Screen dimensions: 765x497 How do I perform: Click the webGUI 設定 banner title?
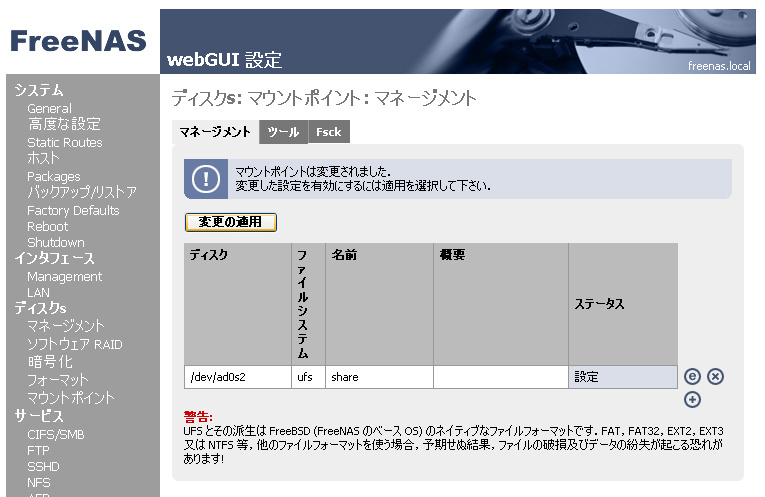(224, 60)
